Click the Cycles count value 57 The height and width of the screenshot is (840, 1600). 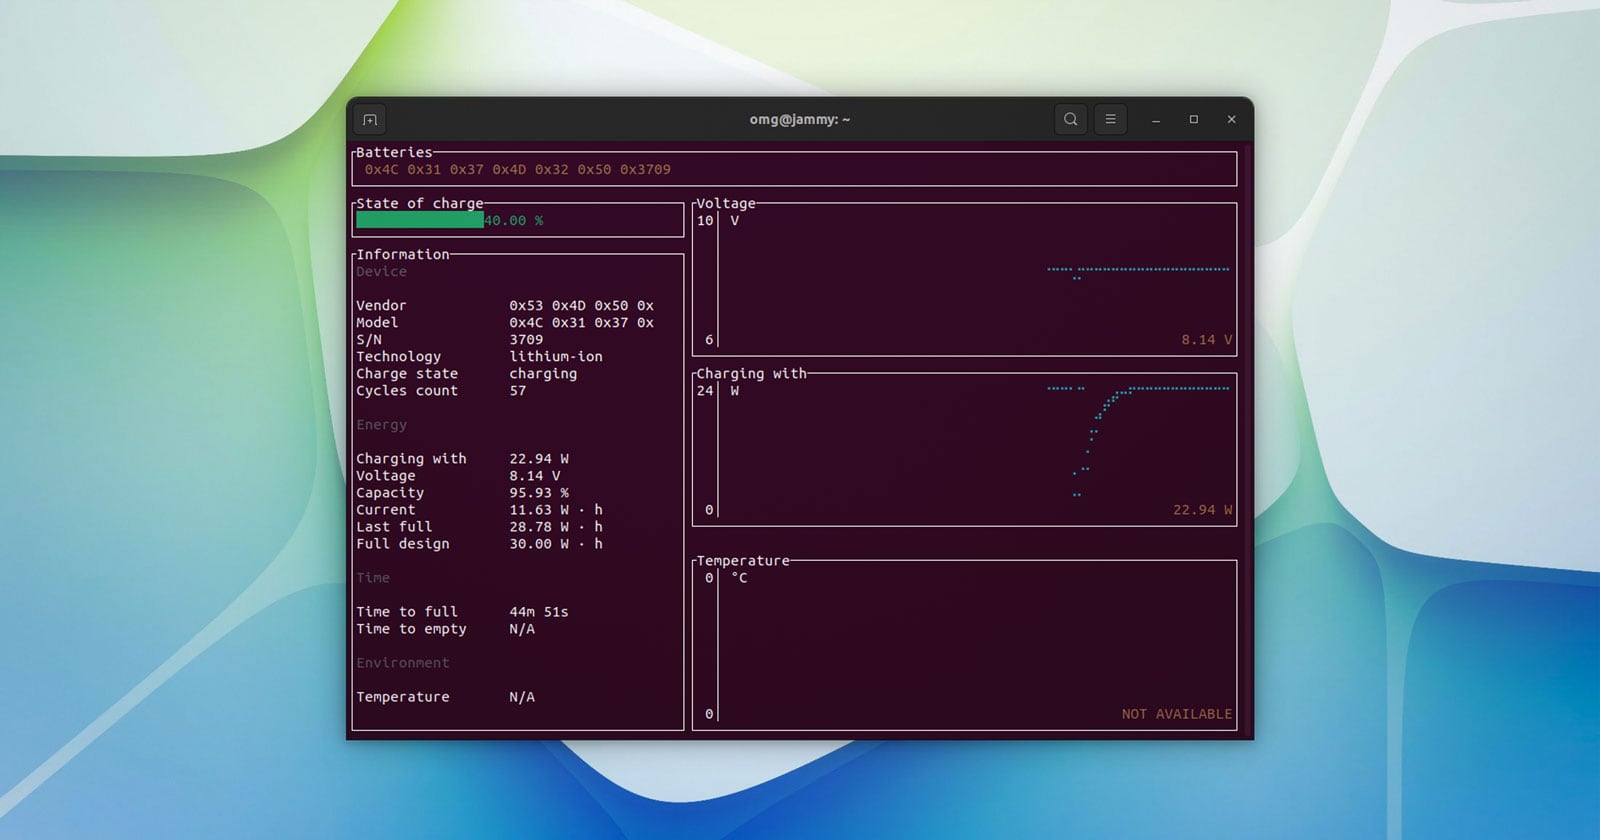pos(517,391)
